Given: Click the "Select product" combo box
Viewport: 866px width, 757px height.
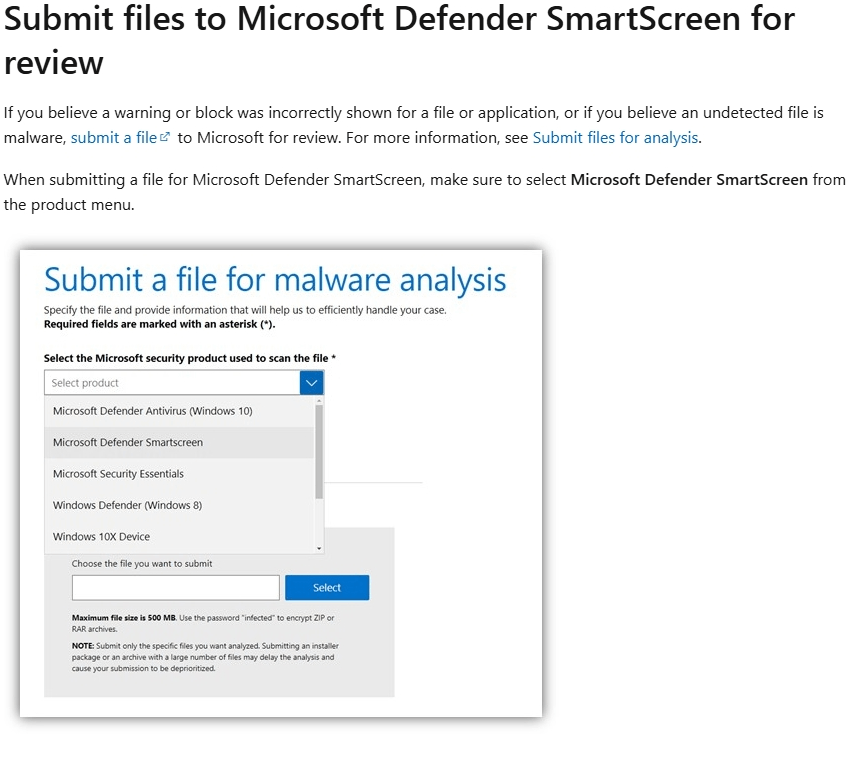Looking at the screenshot, I should point(170,382).
